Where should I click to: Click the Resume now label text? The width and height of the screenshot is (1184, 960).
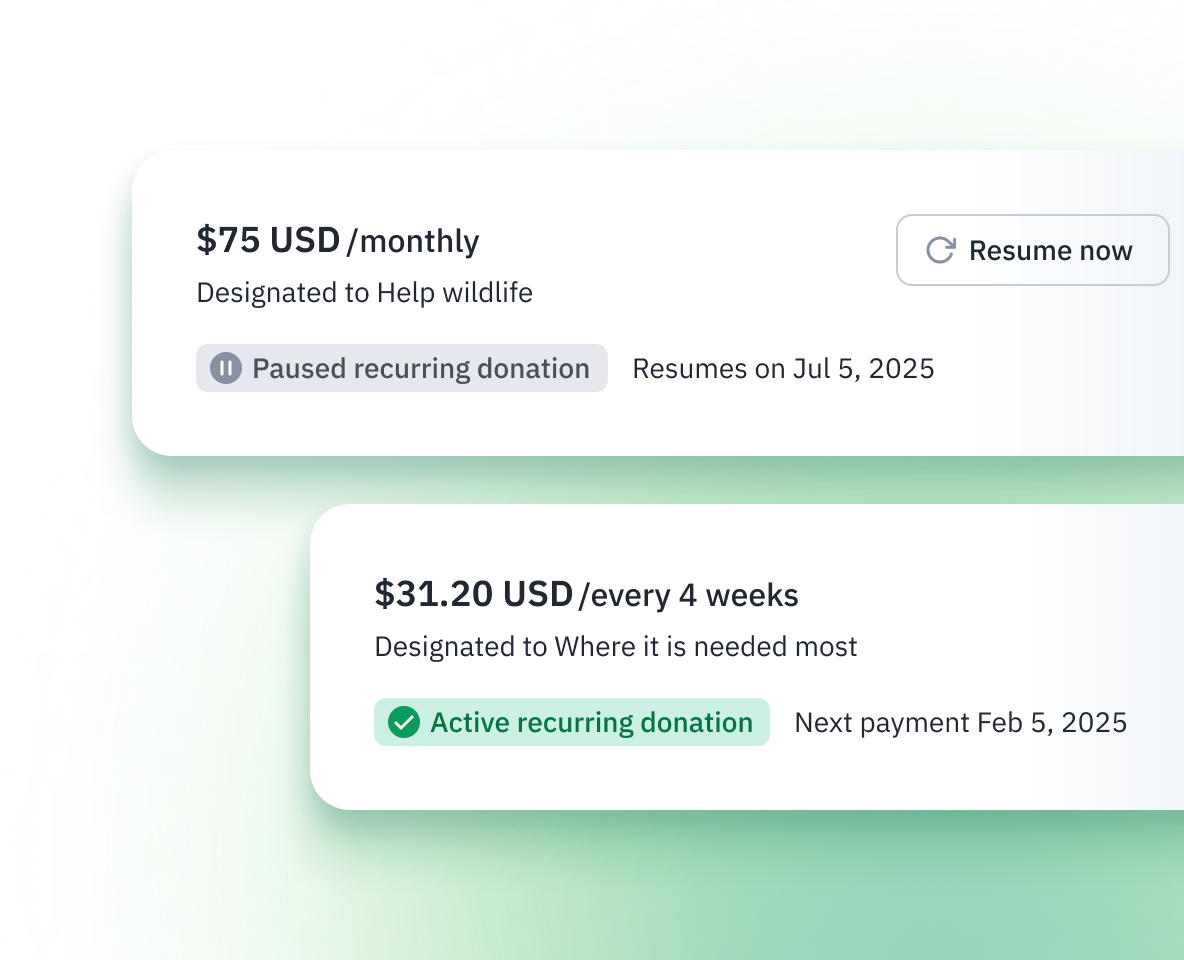[1050, 250]
